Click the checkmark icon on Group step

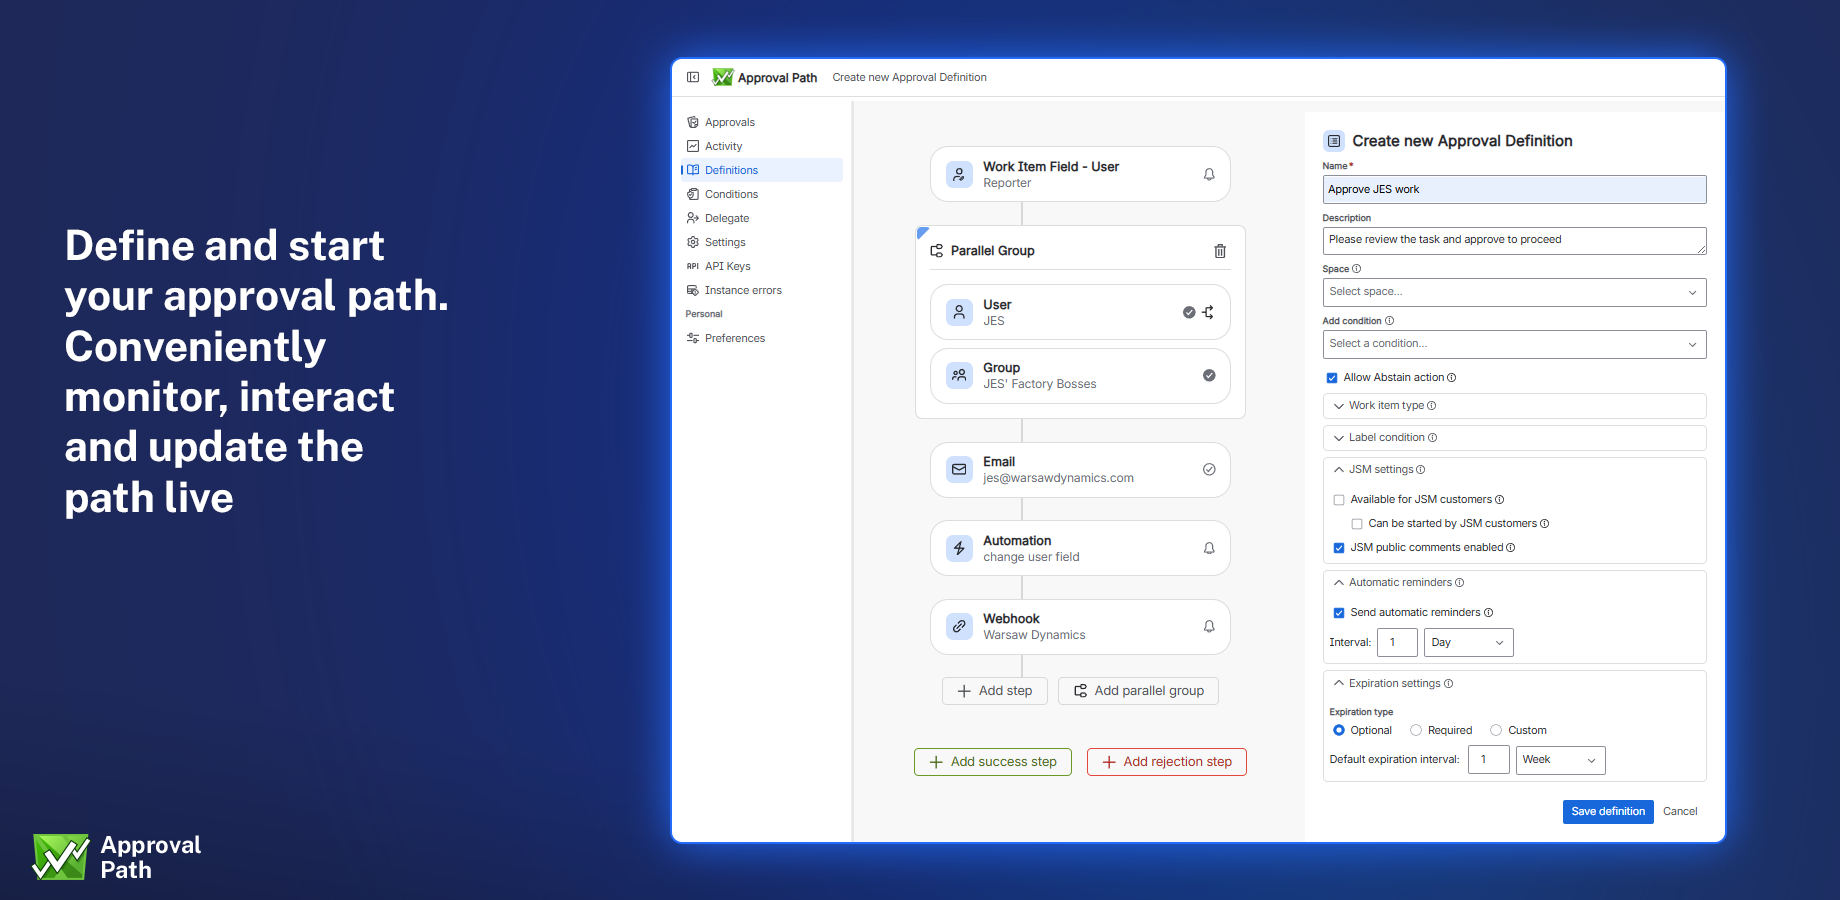click(1208, 376)
